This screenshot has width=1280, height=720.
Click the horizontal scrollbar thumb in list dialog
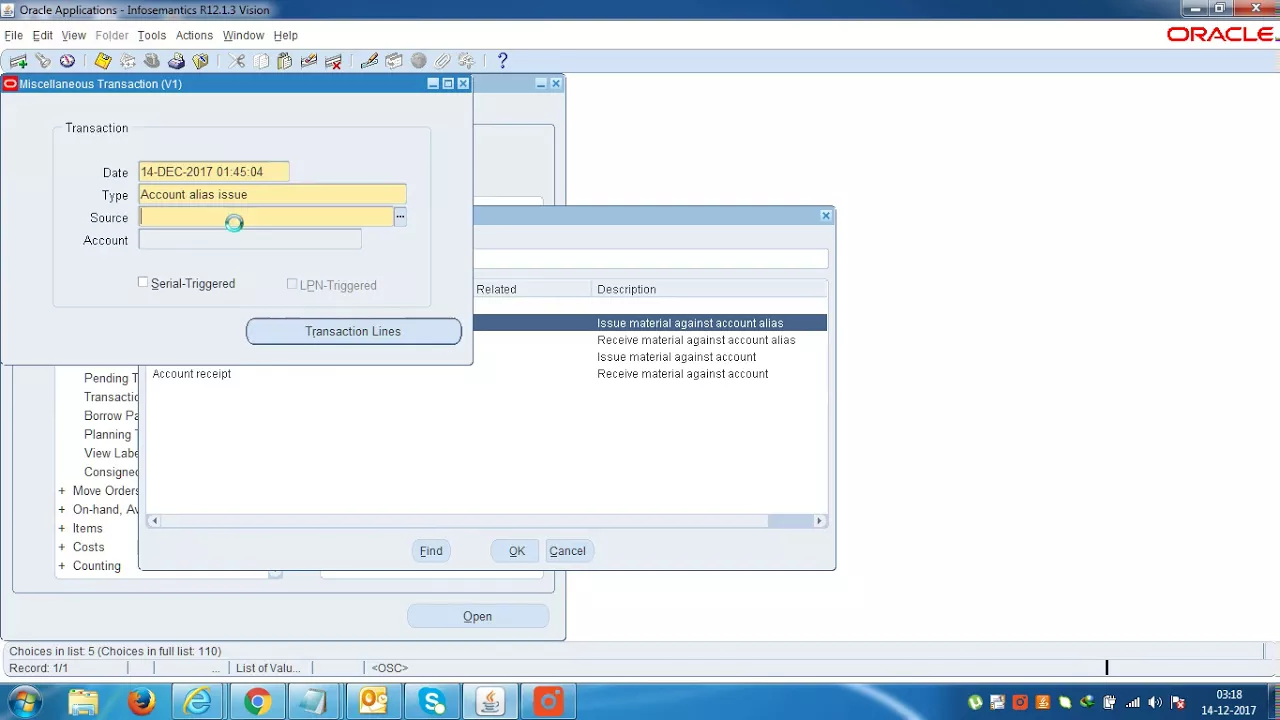(x=790, y=521)
